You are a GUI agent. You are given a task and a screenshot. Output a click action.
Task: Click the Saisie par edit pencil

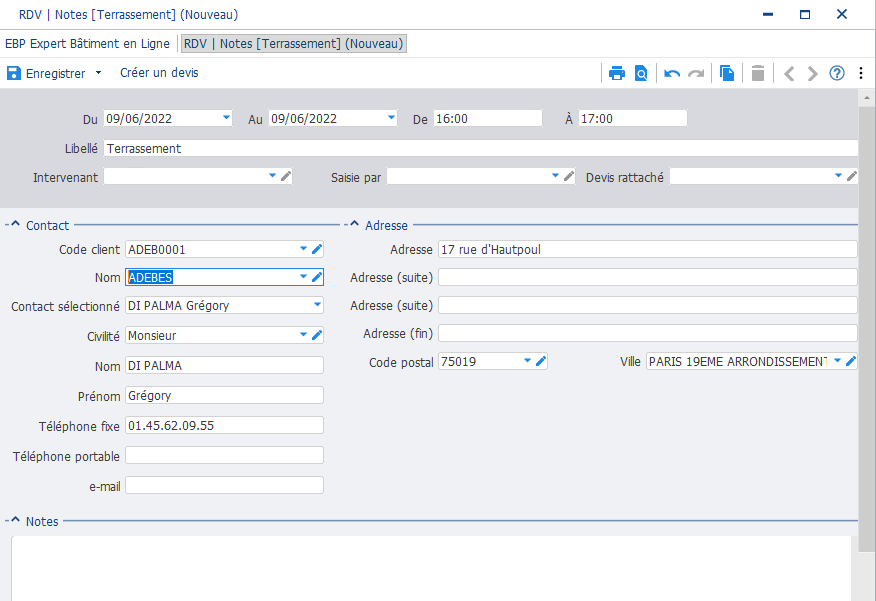569,177
